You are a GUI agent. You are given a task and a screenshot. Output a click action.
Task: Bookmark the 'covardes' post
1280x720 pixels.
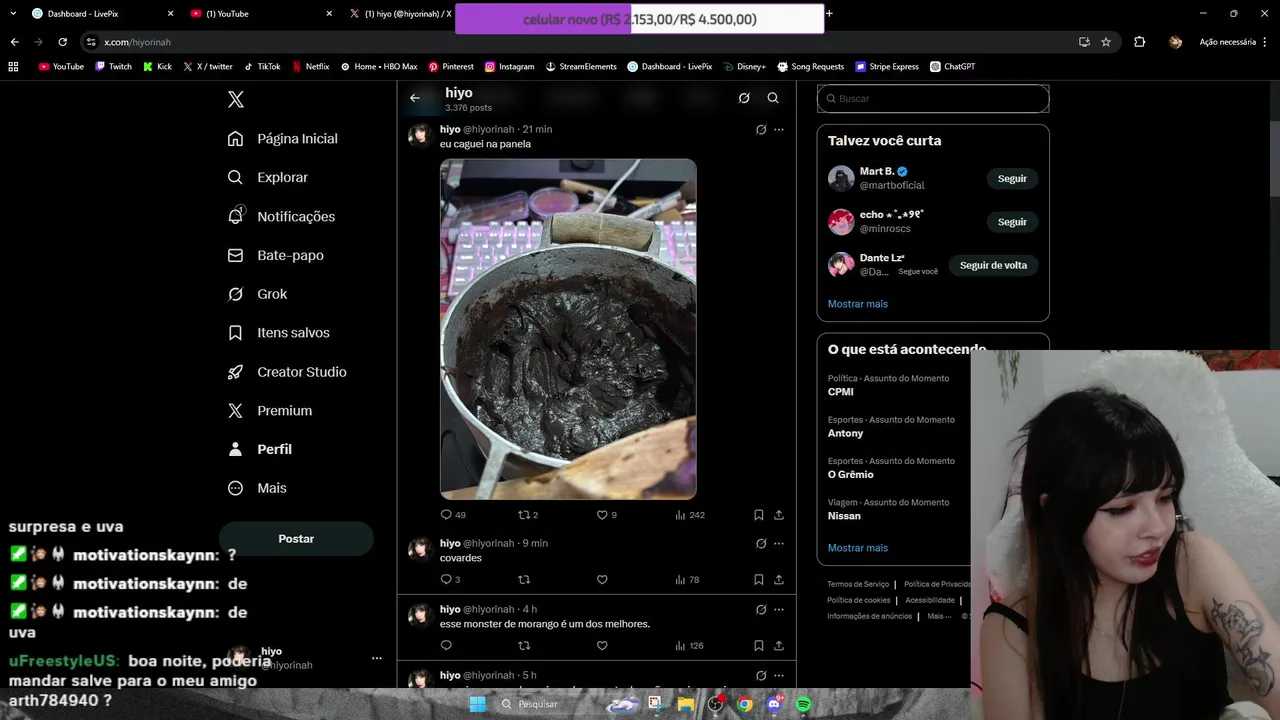[x=759, y=580]
